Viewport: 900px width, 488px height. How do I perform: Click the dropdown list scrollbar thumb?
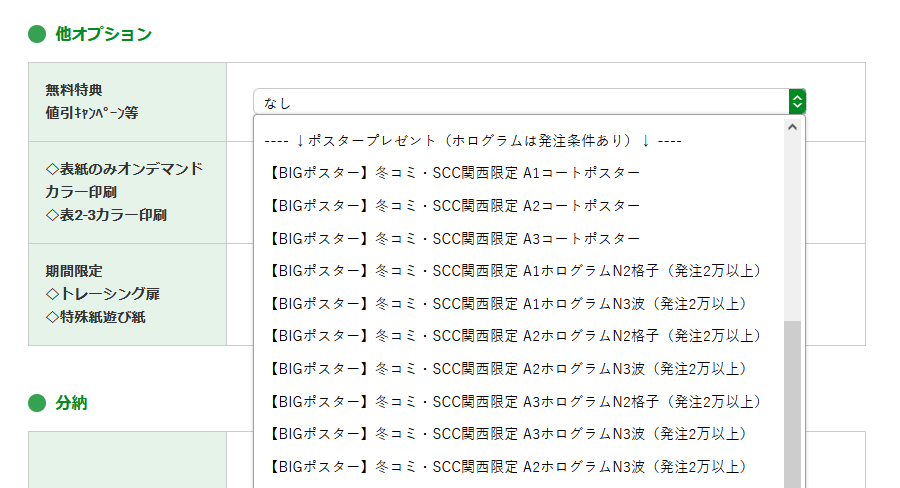(793, 404)
